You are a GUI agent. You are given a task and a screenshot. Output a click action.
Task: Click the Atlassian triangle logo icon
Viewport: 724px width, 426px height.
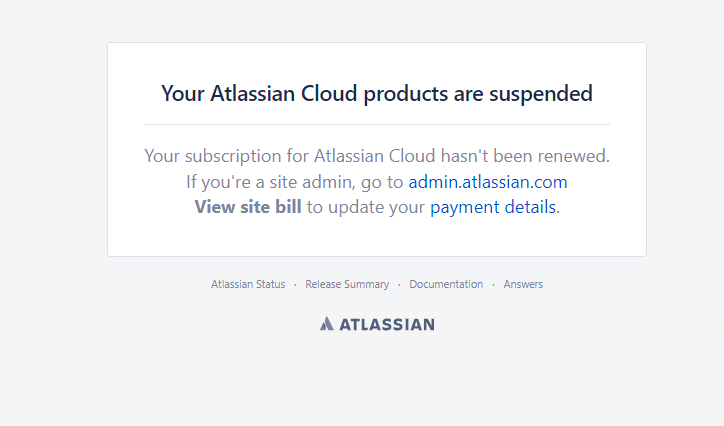(x=326, y=324)
